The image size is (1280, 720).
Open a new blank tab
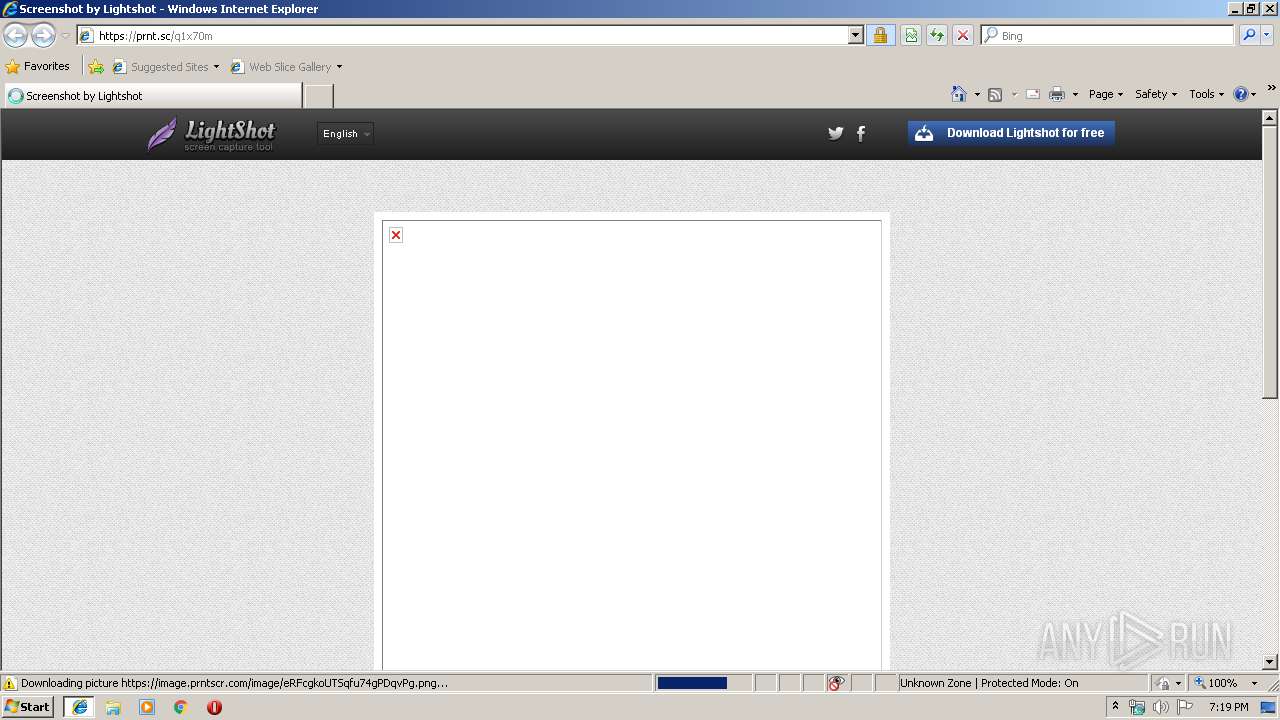coord(318,96)
